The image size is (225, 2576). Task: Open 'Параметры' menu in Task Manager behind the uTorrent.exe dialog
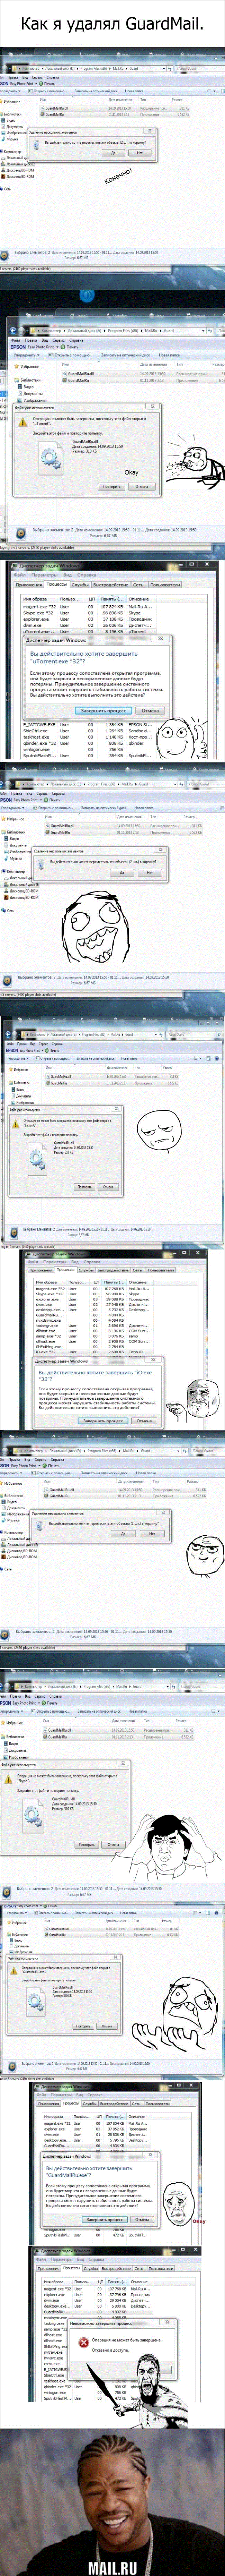[x=44, y=575]
